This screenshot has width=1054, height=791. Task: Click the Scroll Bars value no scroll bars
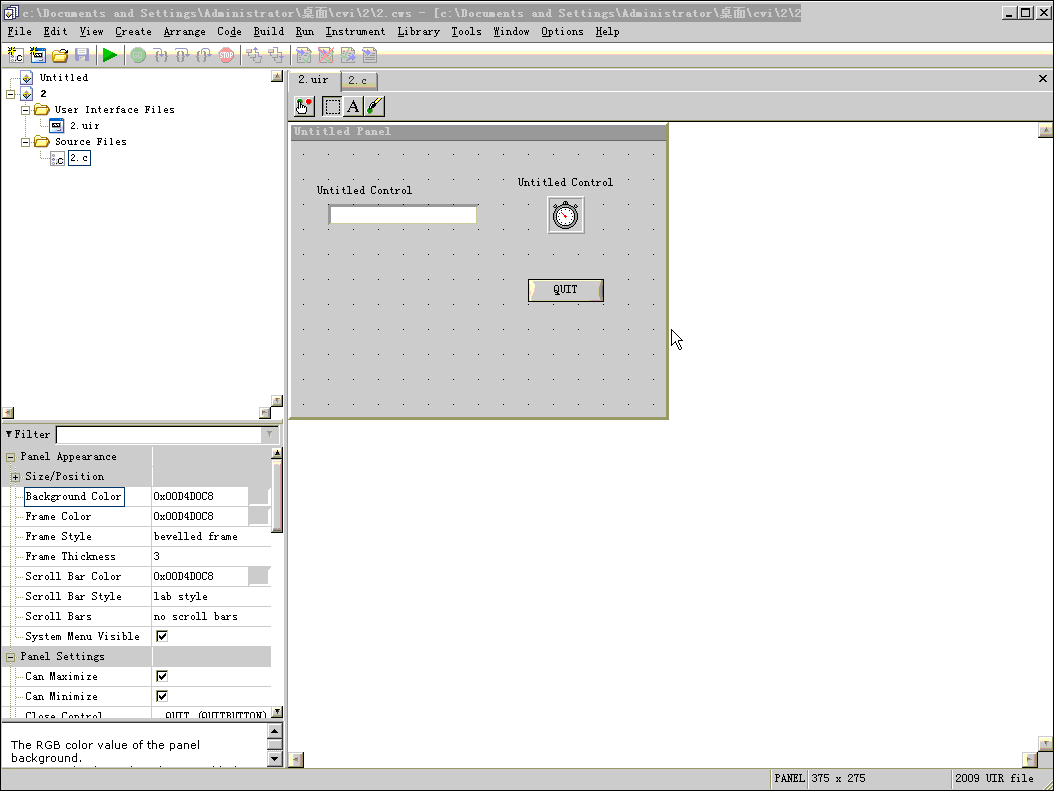pos(196,616)
